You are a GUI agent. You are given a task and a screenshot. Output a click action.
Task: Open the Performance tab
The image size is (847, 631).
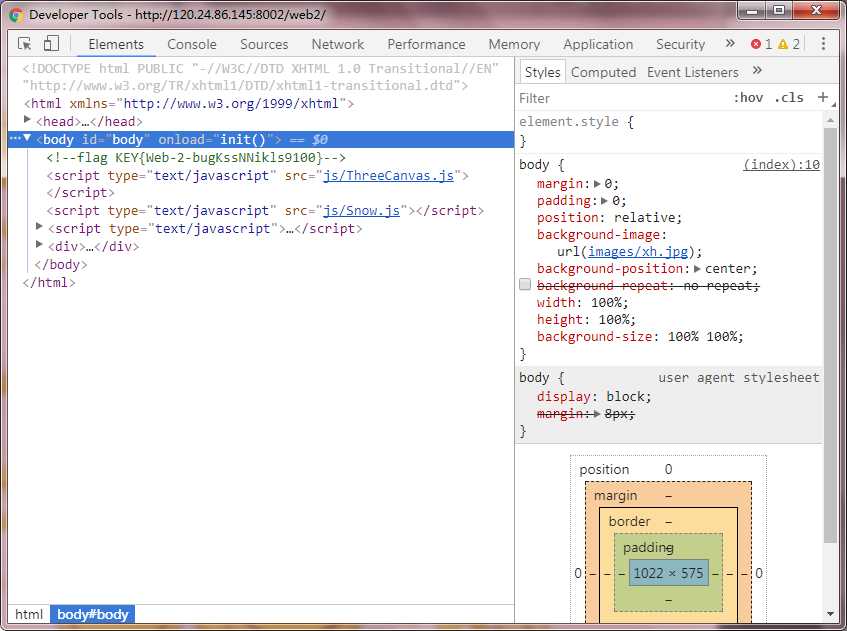point(426,44)
